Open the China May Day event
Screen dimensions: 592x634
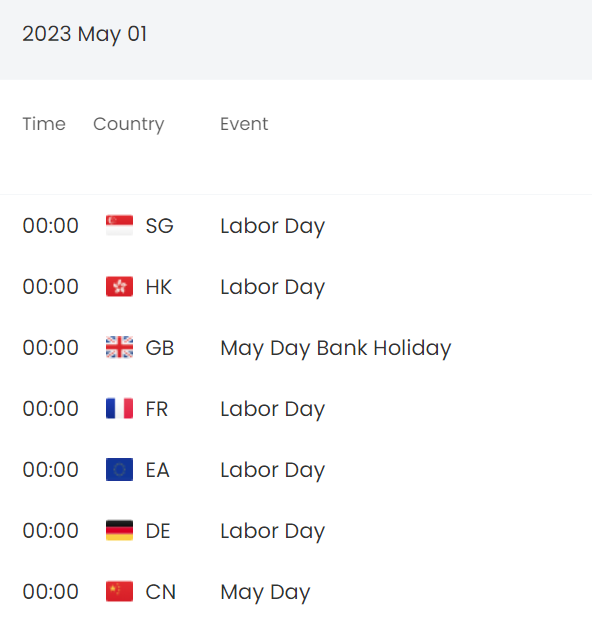[x=265, y=592]
